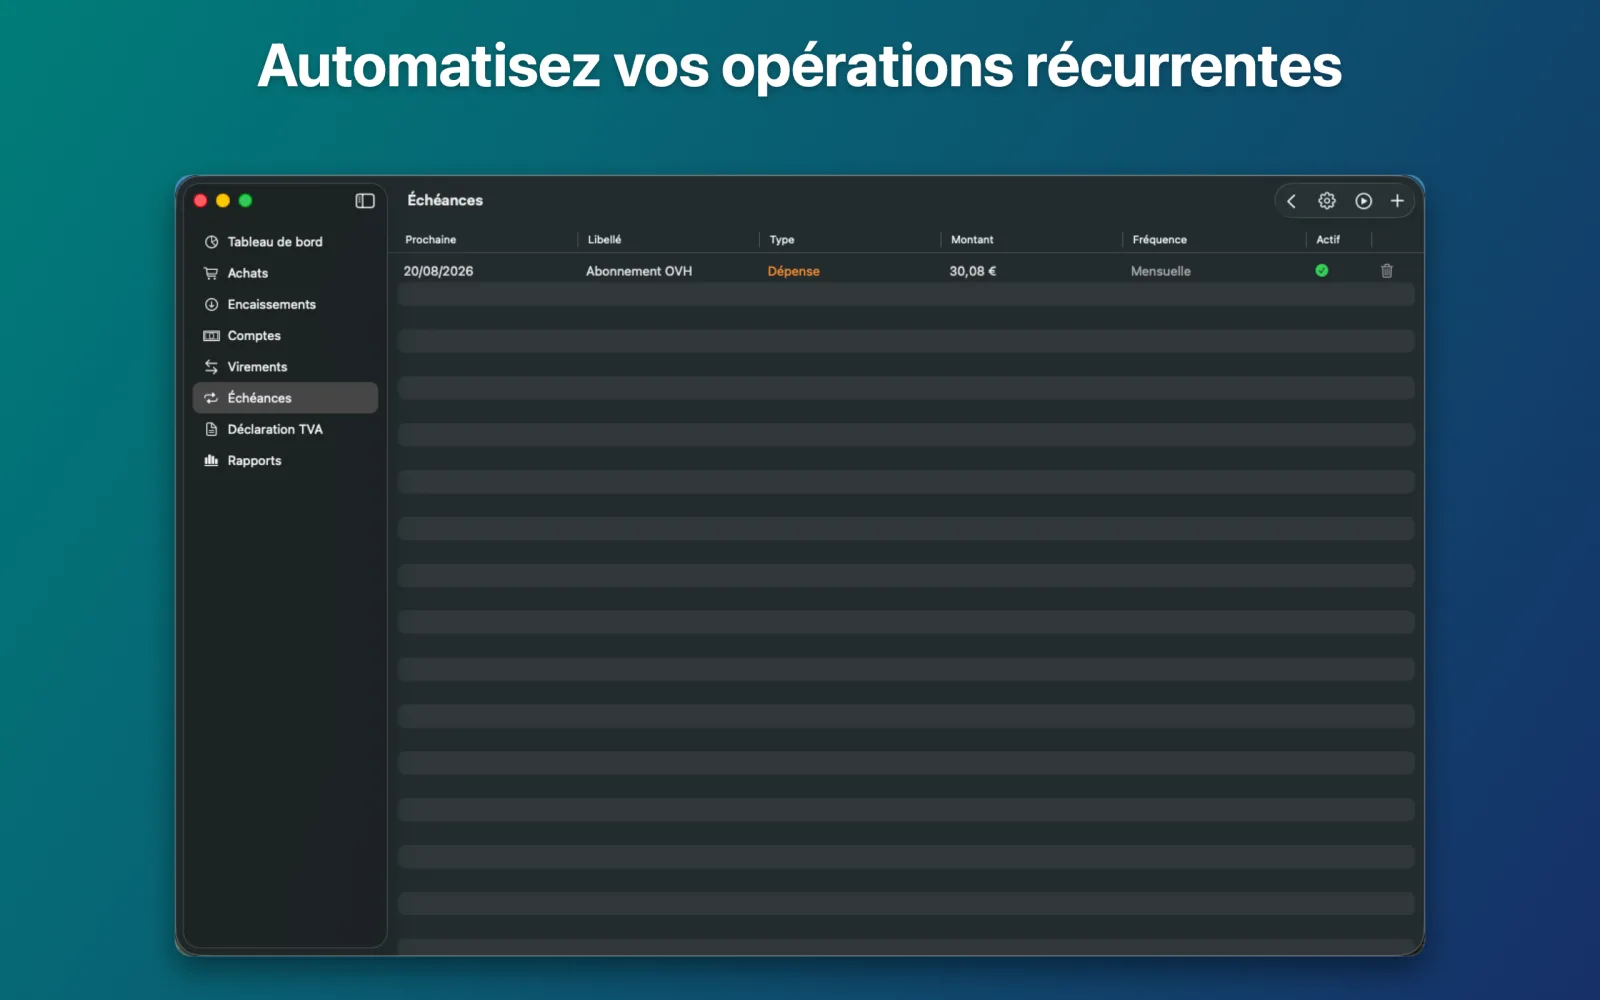Select the Échéances sidebar item

click(285, 398)
